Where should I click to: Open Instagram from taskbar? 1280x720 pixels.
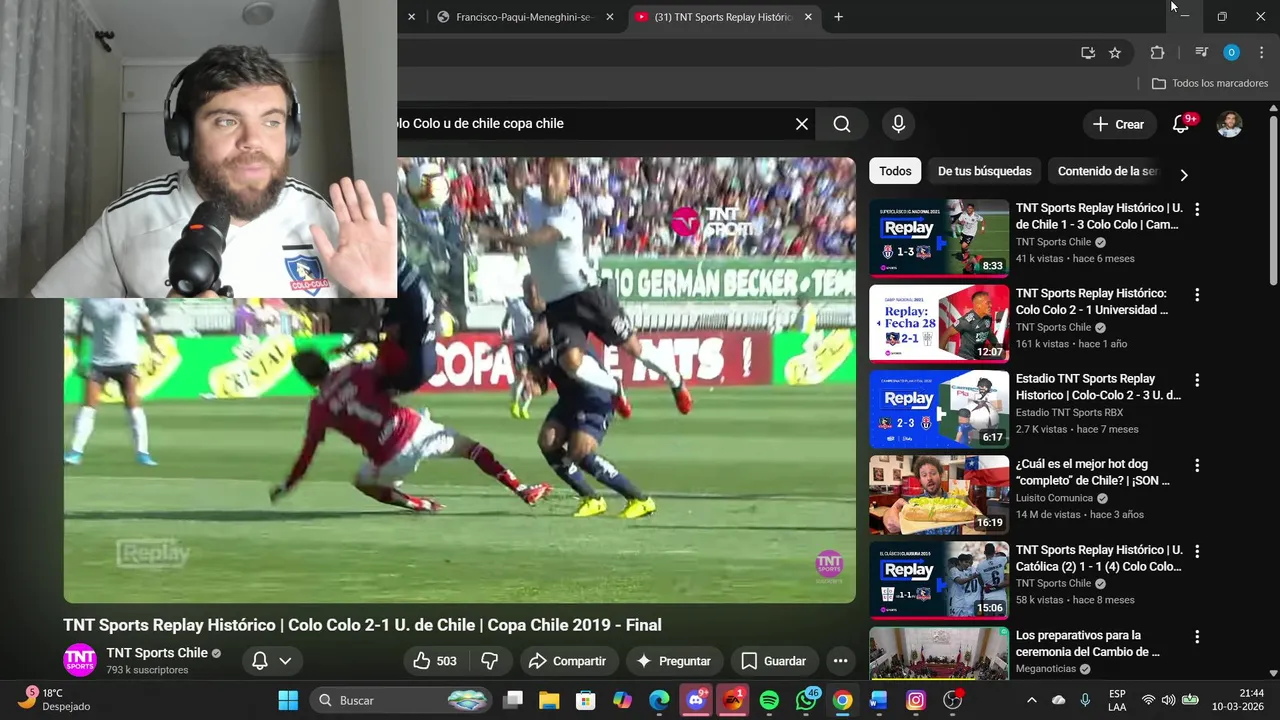click(916, 700)
